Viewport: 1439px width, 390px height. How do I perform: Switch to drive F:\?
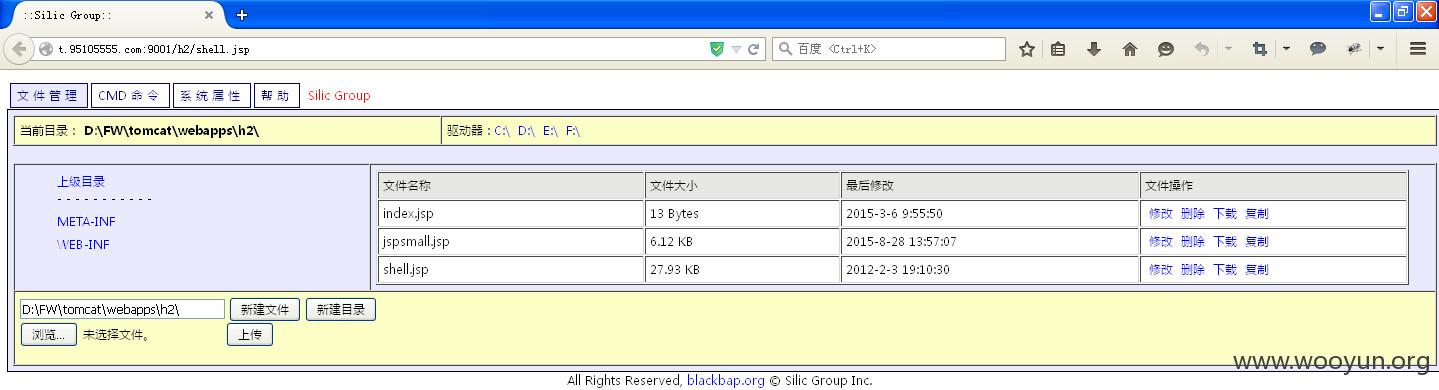click(573, 131)
